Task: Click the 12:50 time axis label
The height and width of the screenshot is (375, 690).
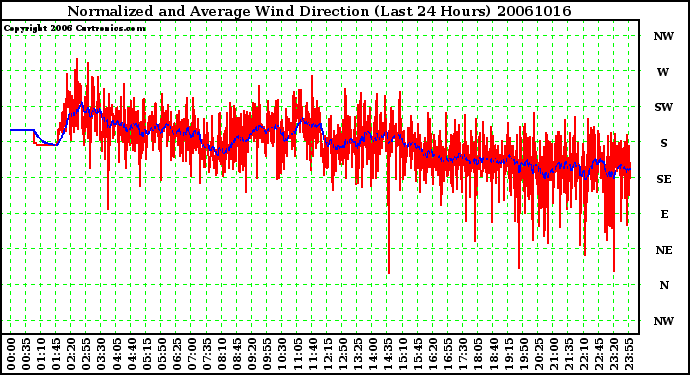Action: [x=342, y=354]
